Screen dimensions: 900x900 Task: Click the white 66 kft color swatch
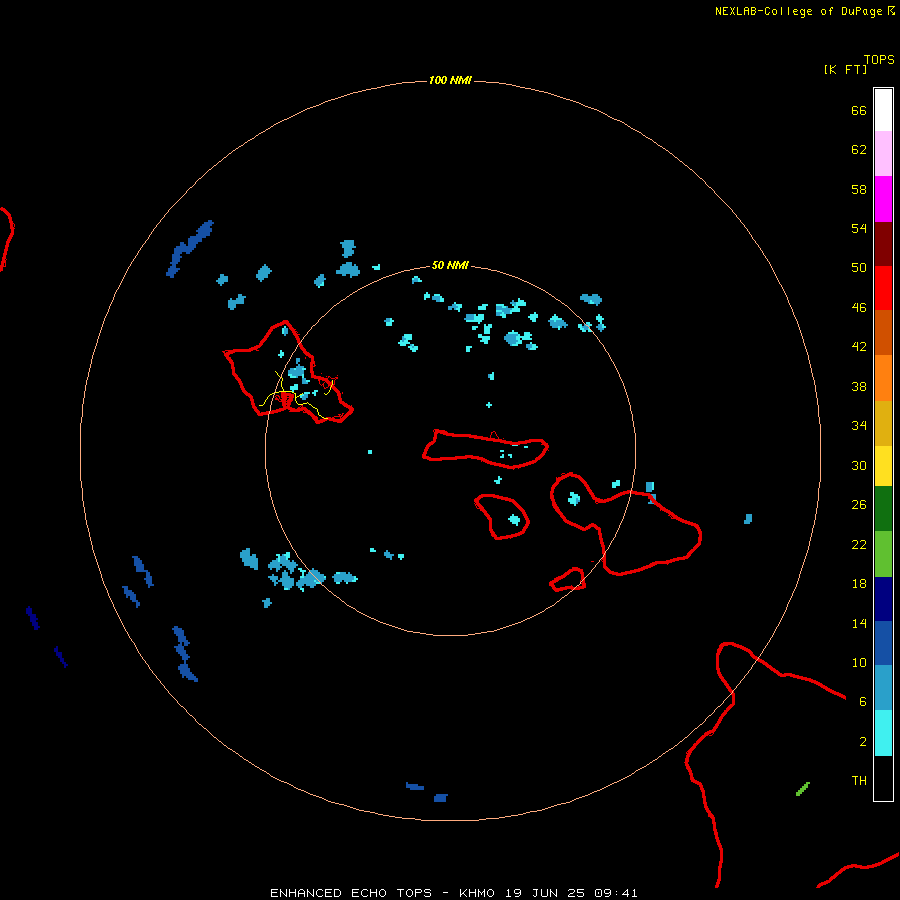tap(883, 110)
